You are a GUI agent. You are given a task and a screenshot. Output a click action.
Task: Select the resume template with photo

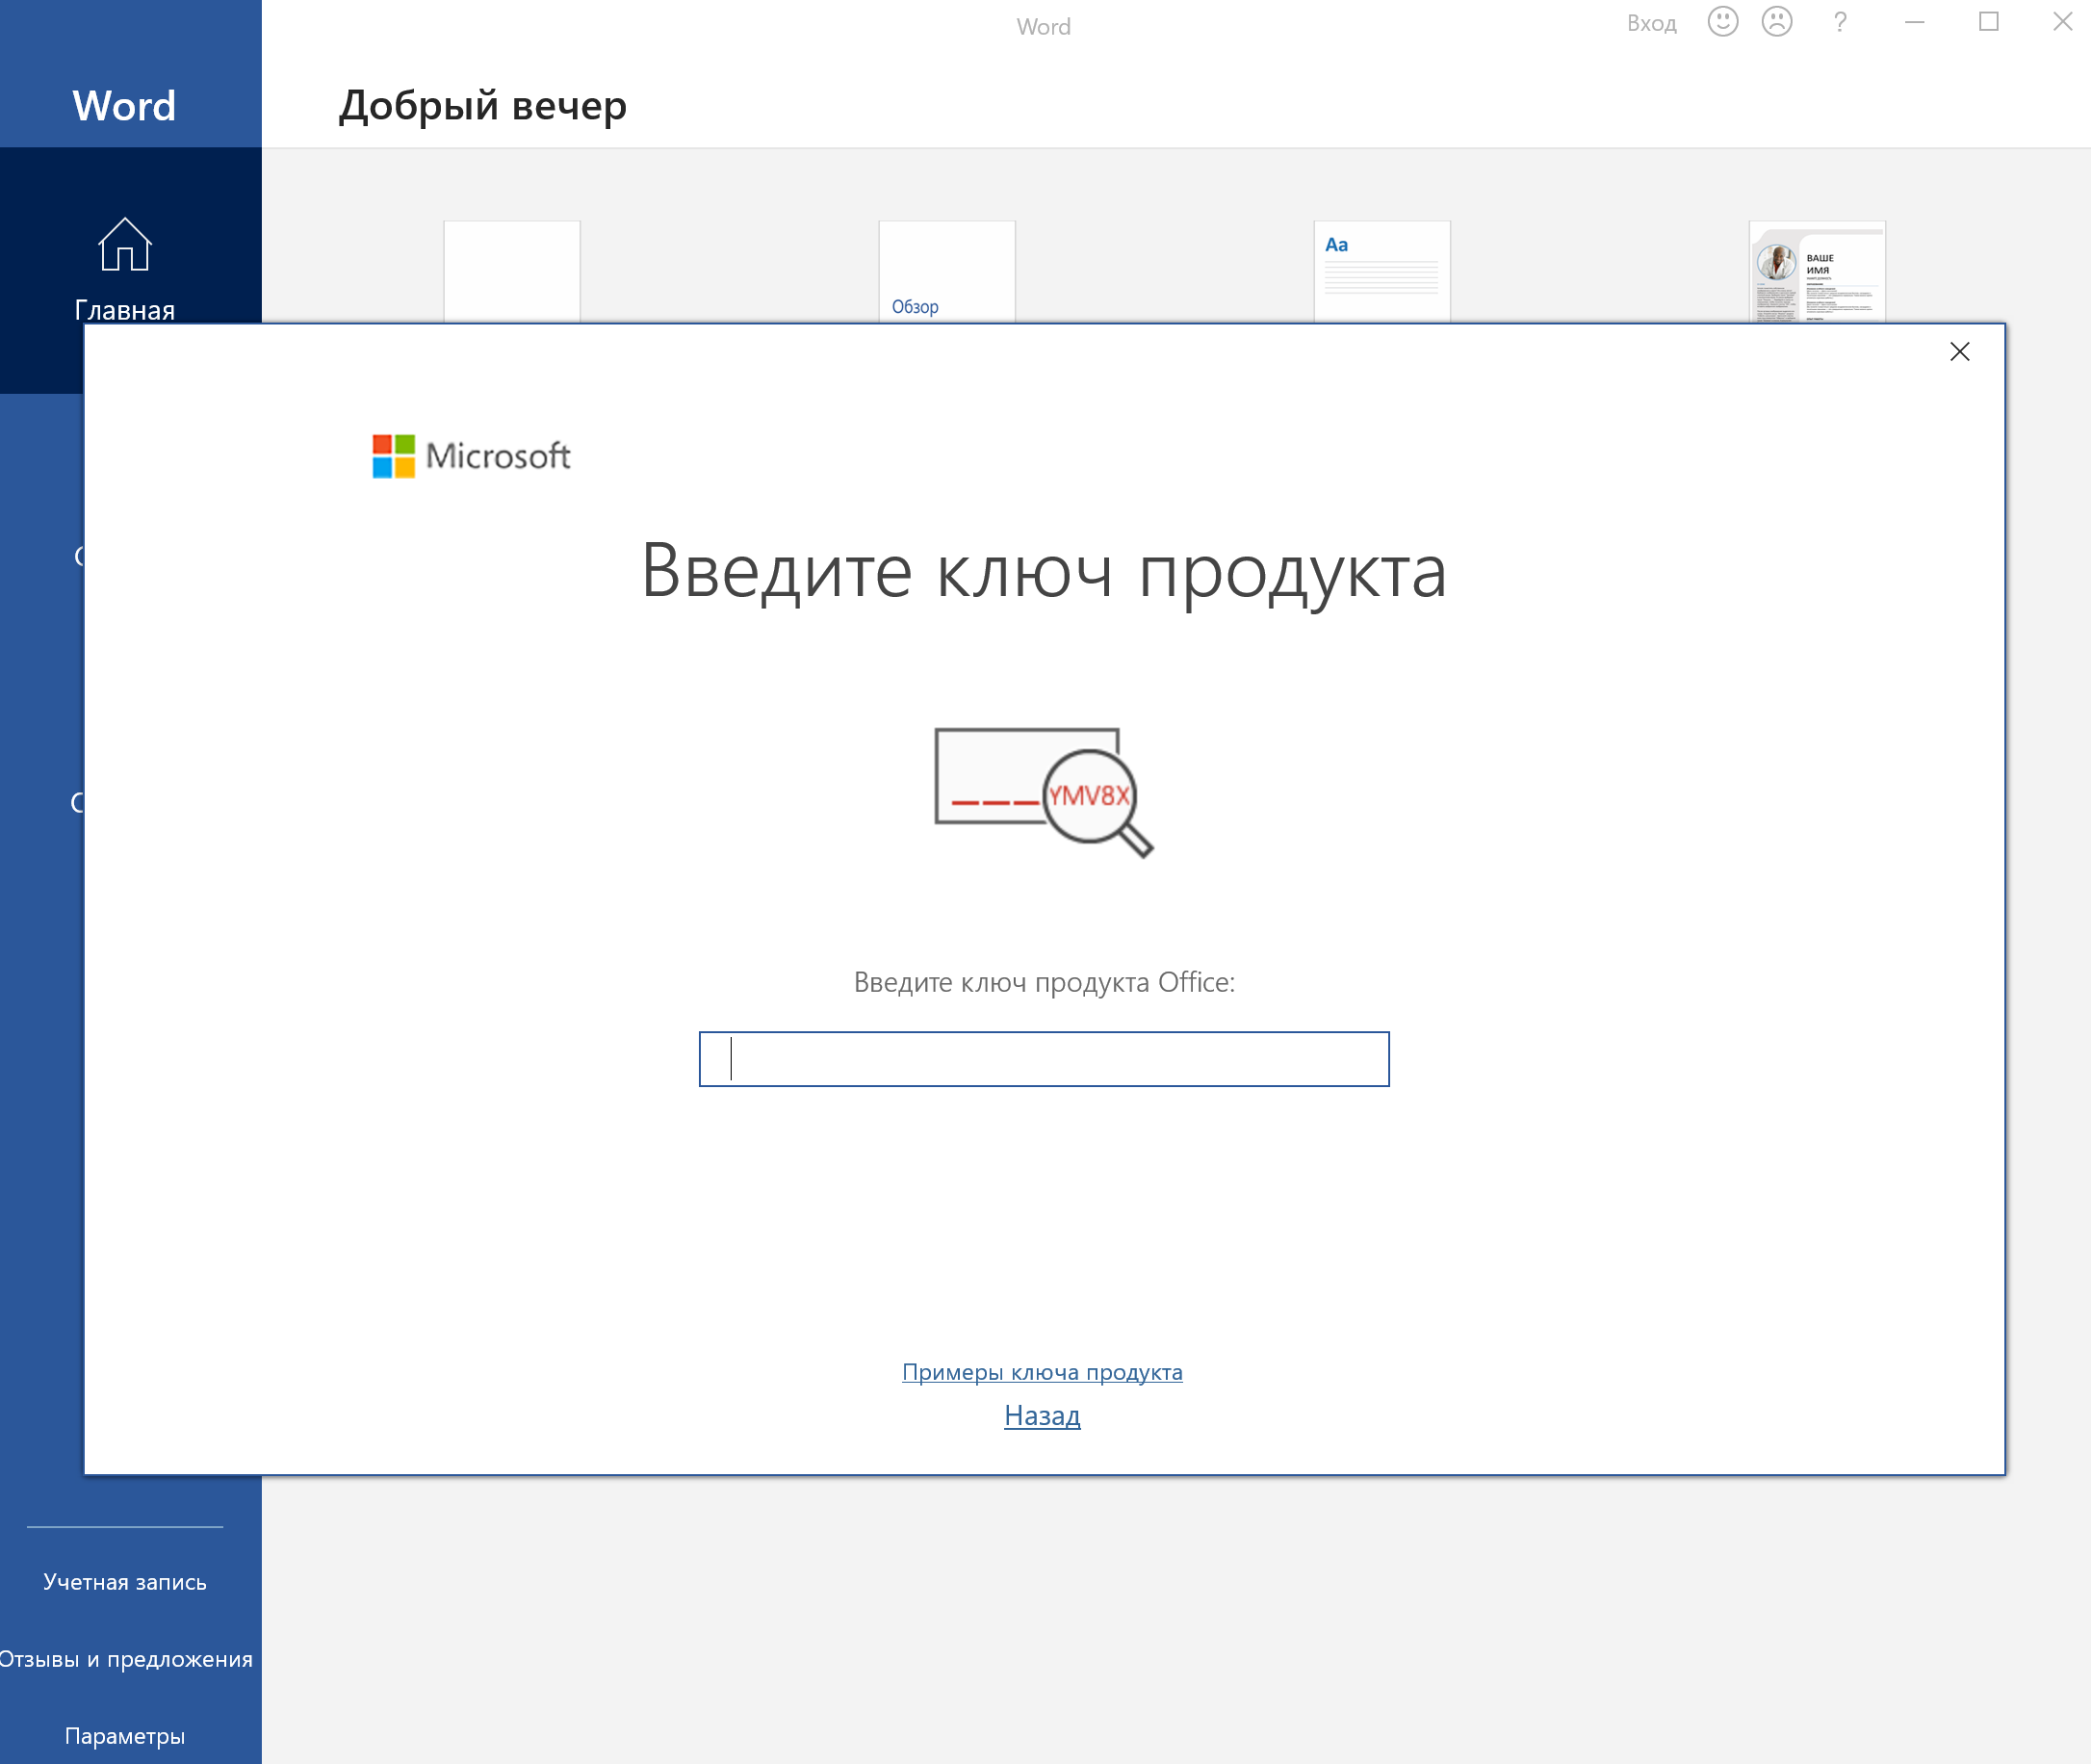pyautogui.click(x=1816, y=271)
